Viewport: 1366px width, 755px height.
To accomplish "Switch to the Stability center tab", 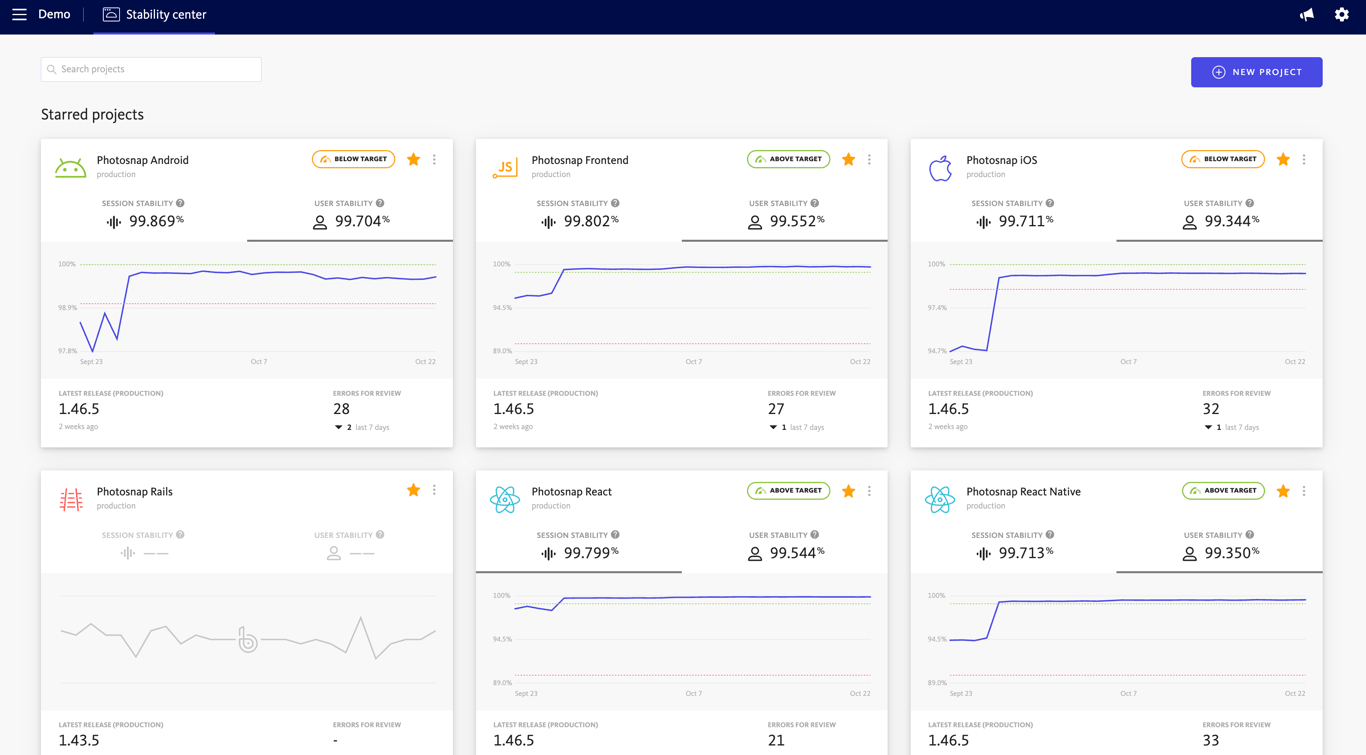I will pos(154,15).
